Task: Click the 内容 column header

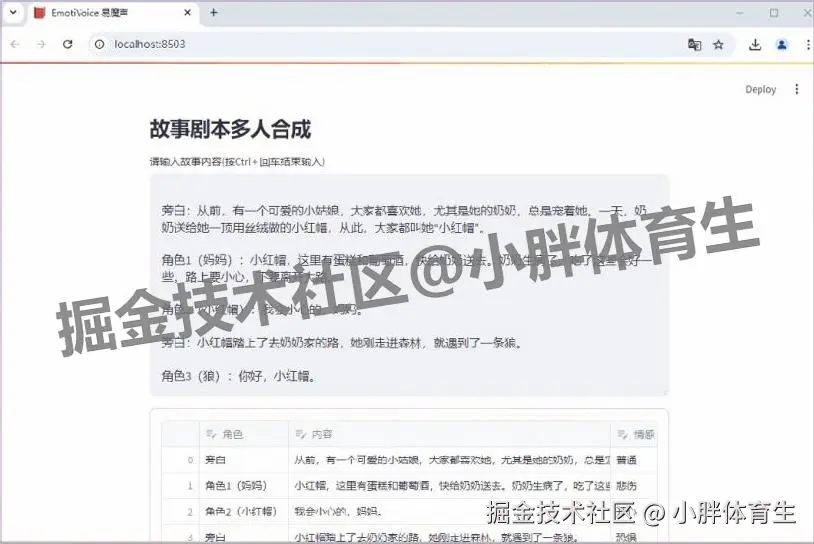Action: pos(450,434)
